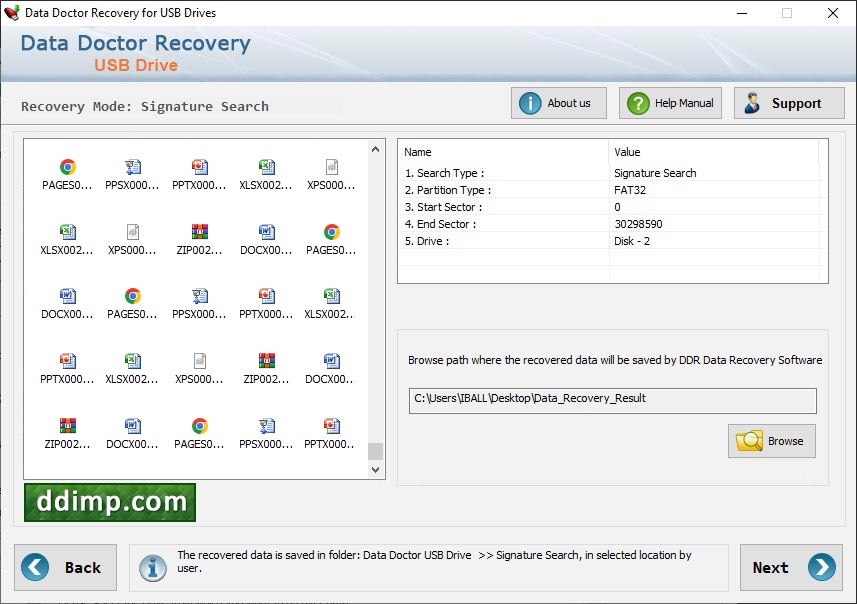This screenshot has width=857, height=604.
Task: Visit the ddimp.com banner
Action: (108, 502)
